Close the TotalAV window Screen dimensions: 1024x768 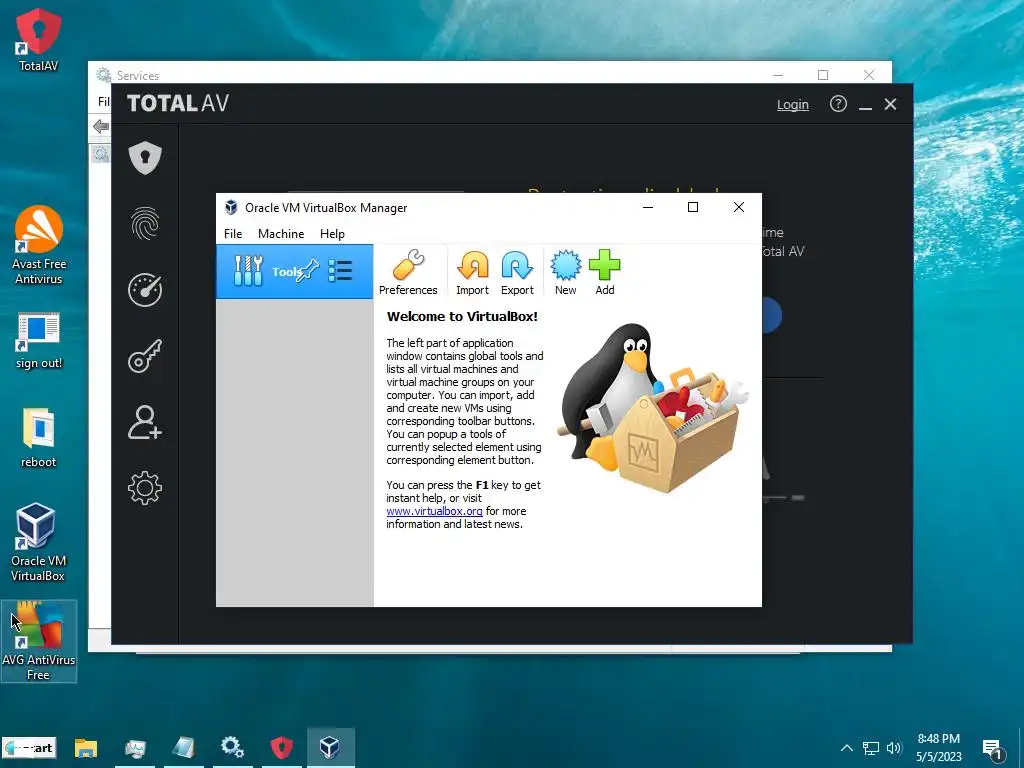click(890, 104)
